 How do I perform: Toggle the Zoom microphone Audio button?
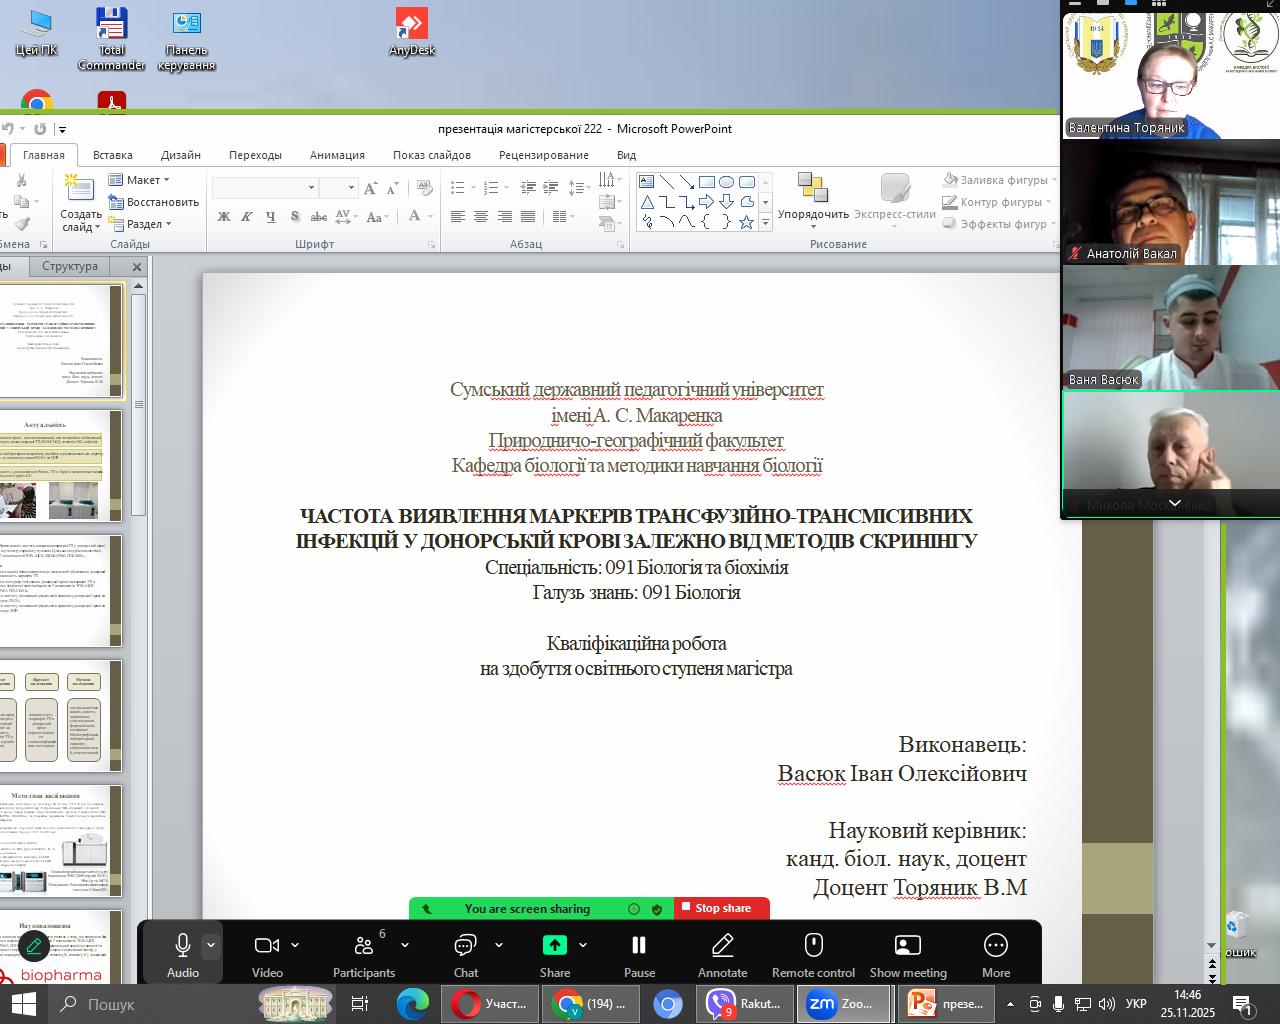pos(182,946)
